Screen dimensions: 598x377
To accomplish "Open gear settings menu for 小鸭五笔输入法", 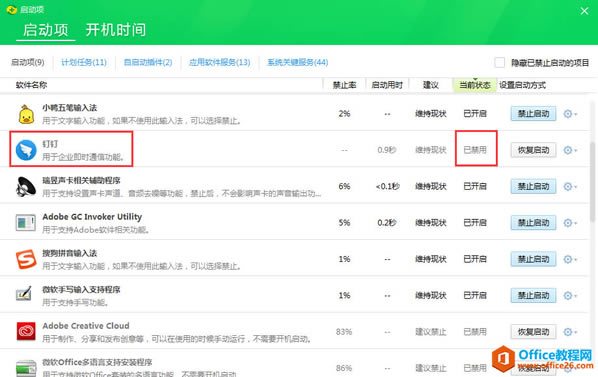I will click(x=570, y=114).
